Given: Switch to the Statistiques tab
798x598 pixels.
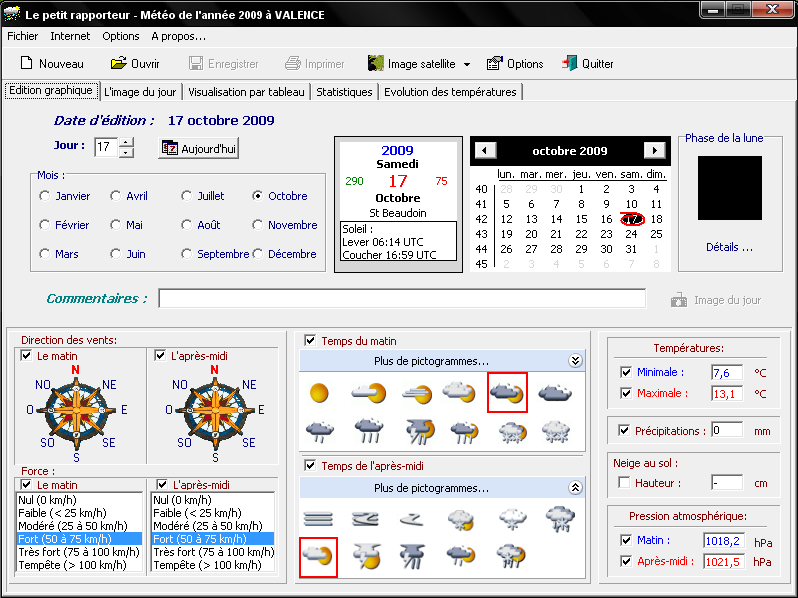Looking at the screenshot, I should point(344,92).
